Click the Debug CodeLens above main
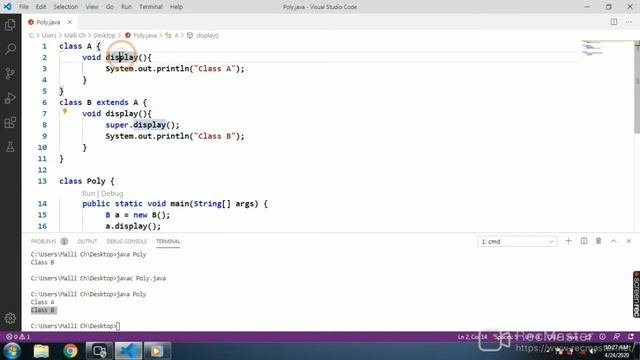The image size is (640, 360). [x=112, y=193]
